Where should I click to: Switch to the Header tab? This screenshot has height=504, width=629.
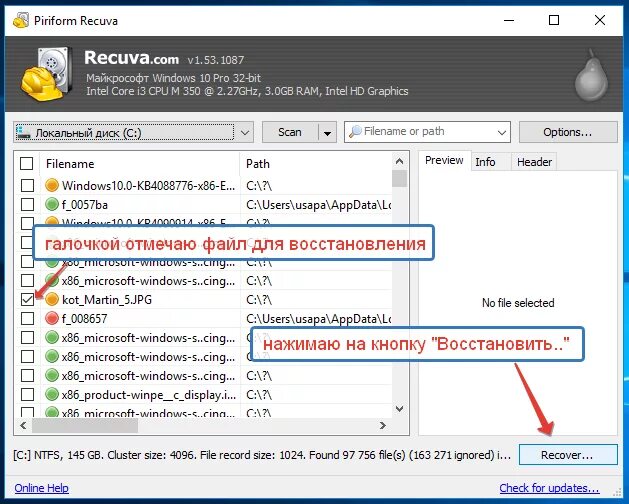(x=534, y=162)
